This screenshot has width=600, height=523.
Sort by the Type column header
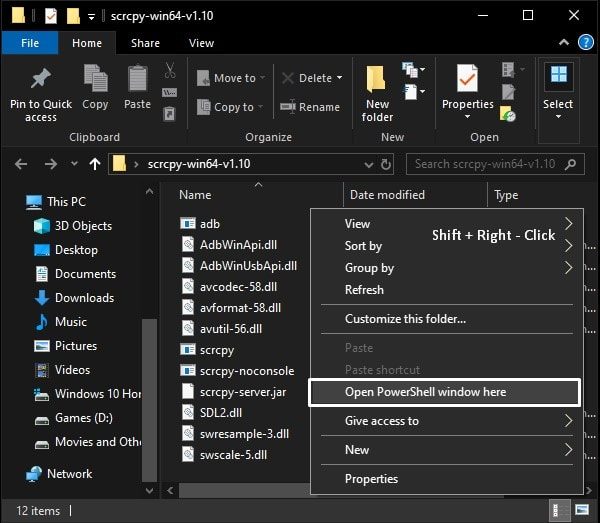[506, 195]
